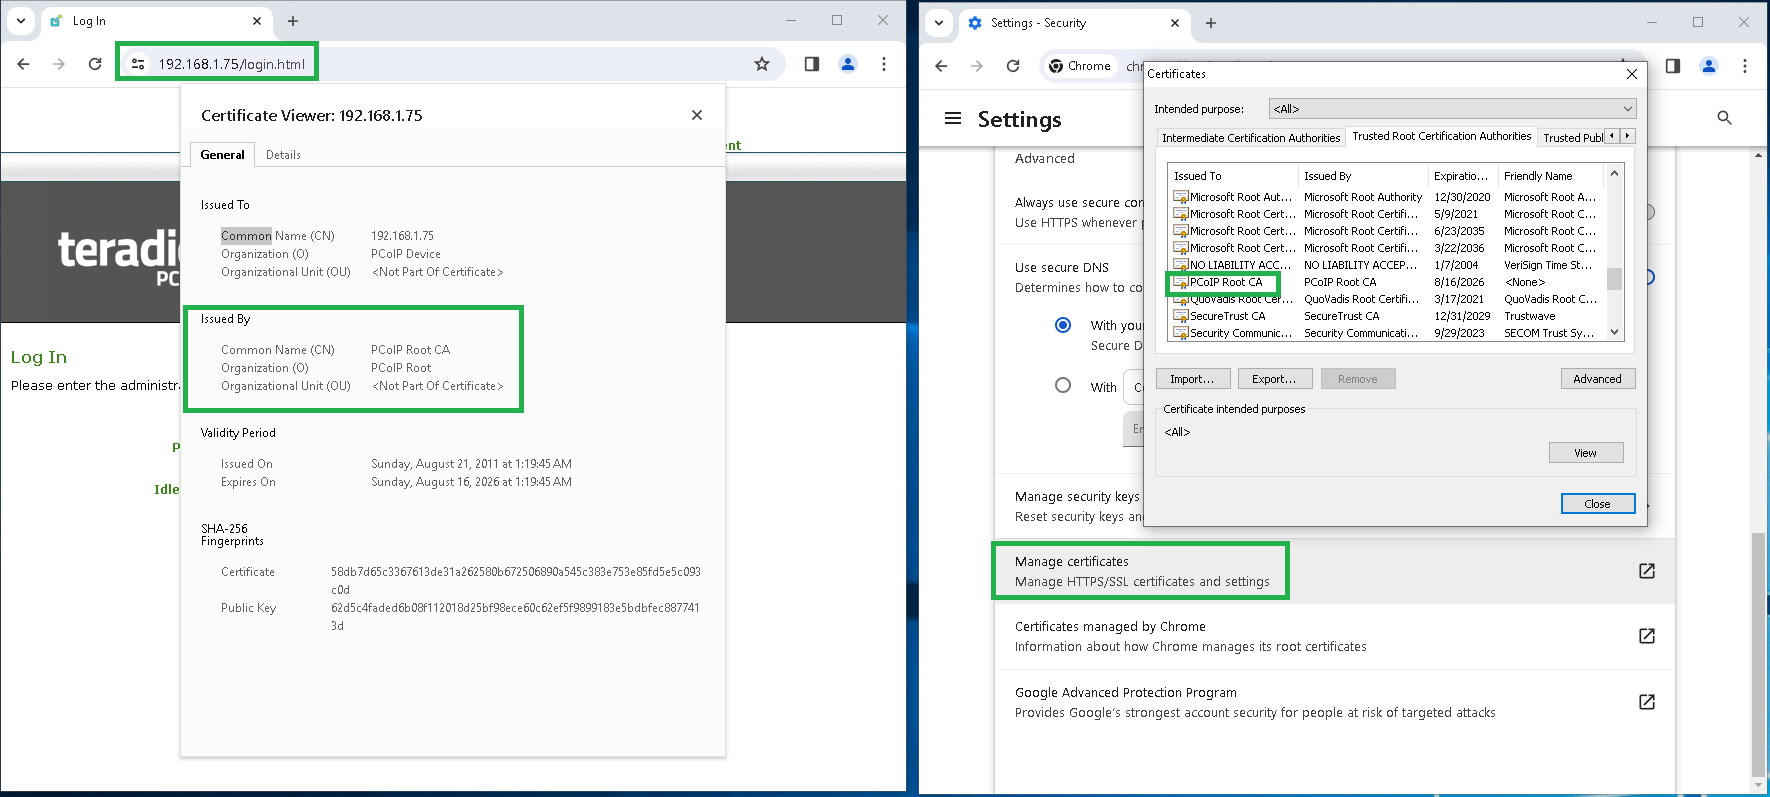Open the Intended purpose dropdown

[x=1452, y=109]
